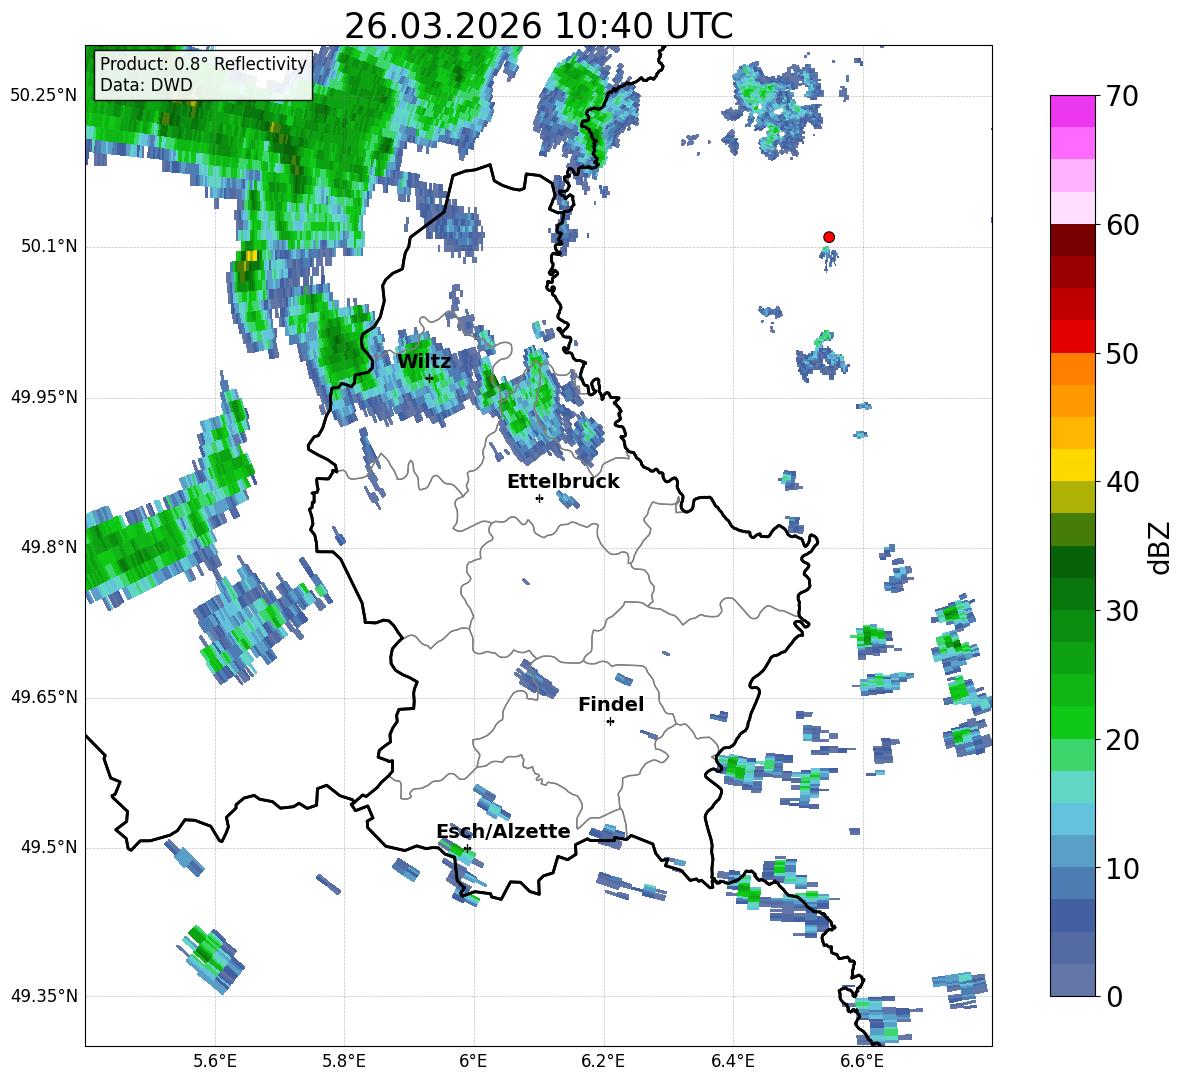Screen dimensions: 1184x1081
Task: Click the title 26.03.2026 10:40 UTC
Action: [538, 26]
